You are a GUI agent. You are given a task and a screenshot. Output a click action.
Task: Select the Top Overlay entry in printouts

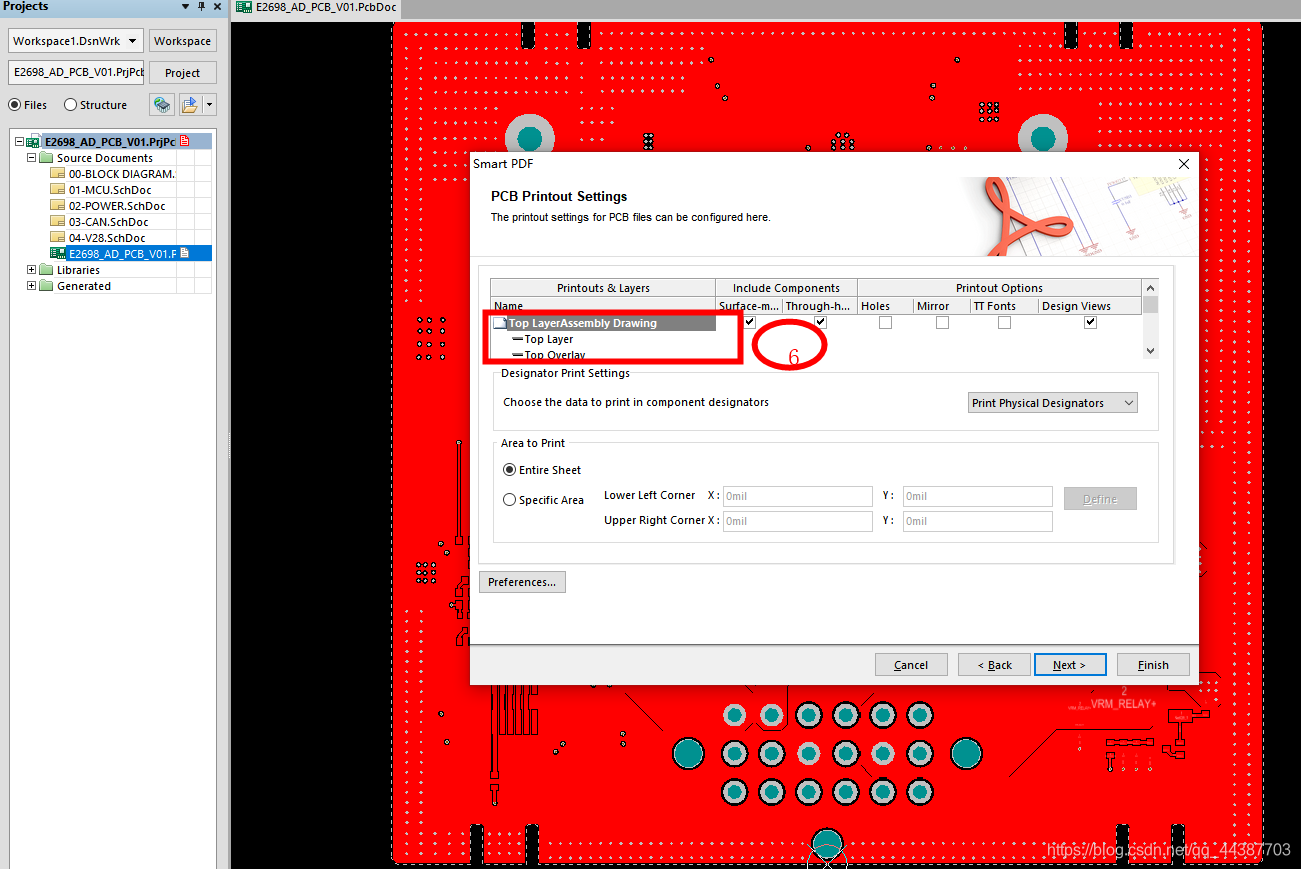(555, 354)
